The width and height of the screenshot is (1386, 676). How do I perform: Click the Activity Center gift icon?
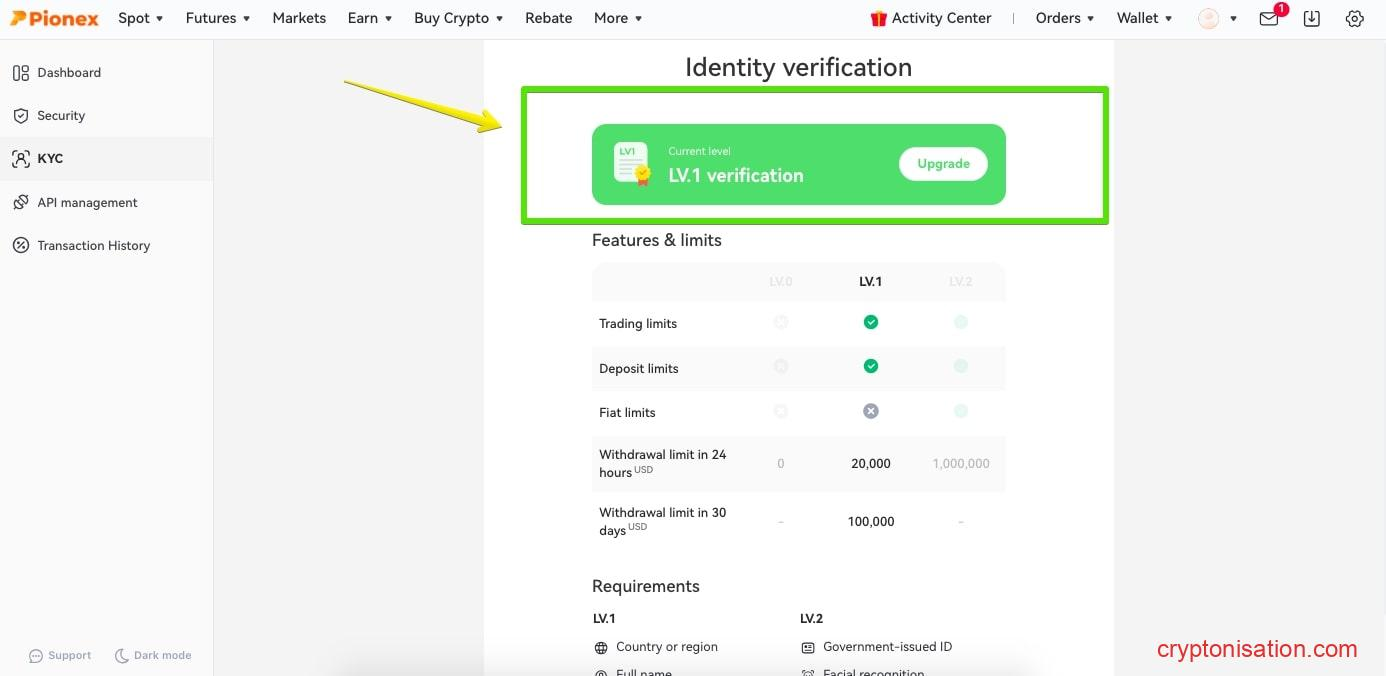879,18
